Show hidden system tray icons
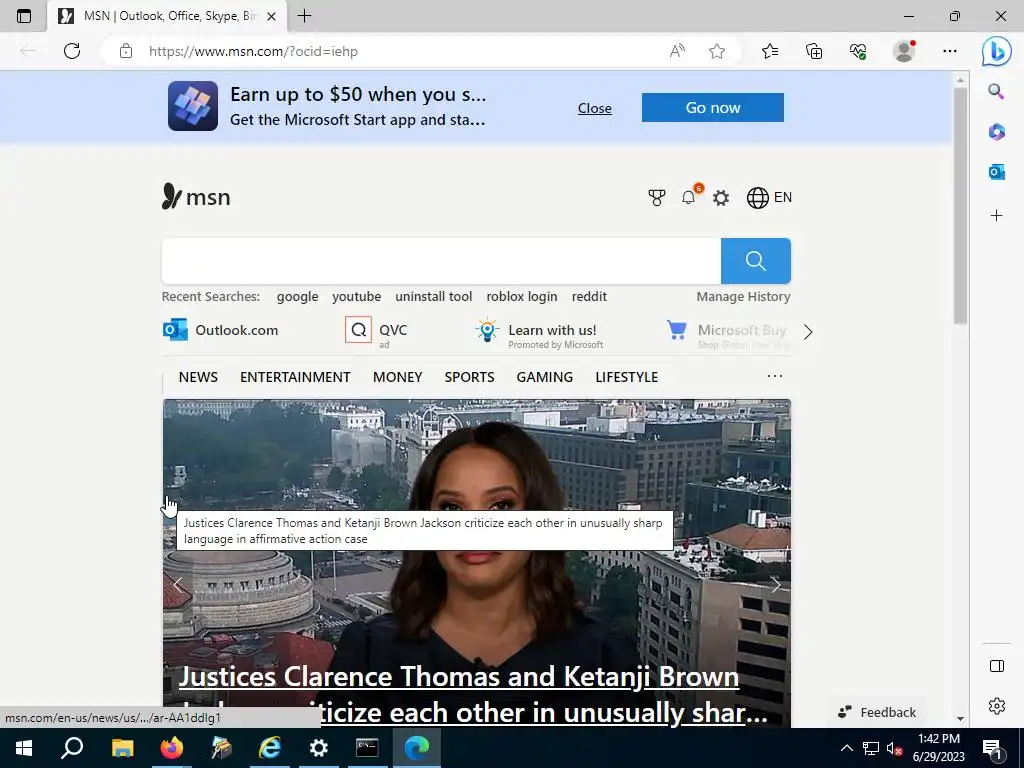Viewport: 1024px width, 768px height. pos(846,748)
